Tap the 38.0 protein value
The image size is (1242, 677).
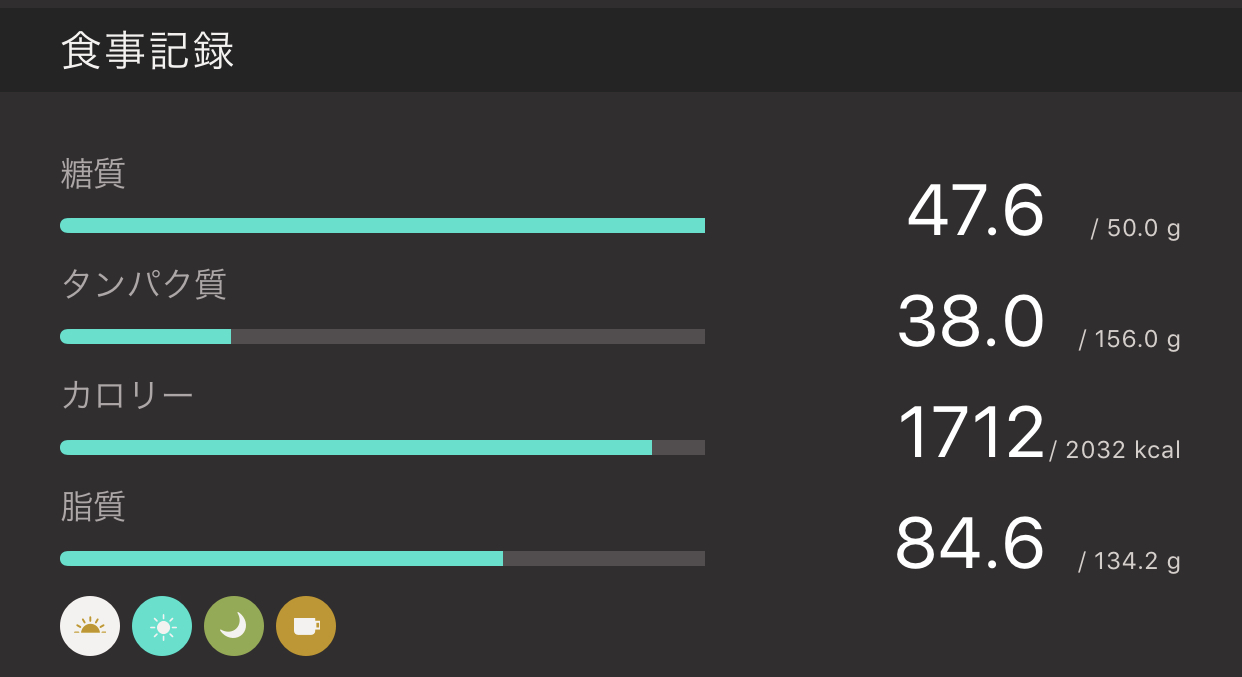(x=970, y=322)
